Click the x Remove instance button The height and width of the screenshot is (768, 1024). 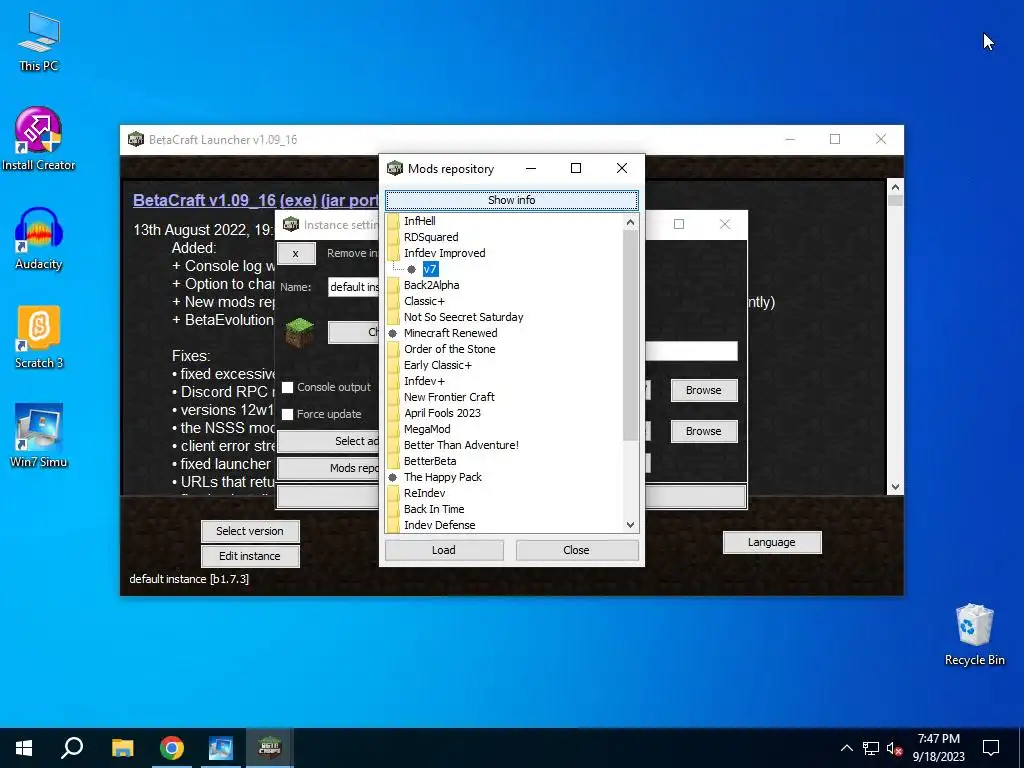(x=296, y=253)
